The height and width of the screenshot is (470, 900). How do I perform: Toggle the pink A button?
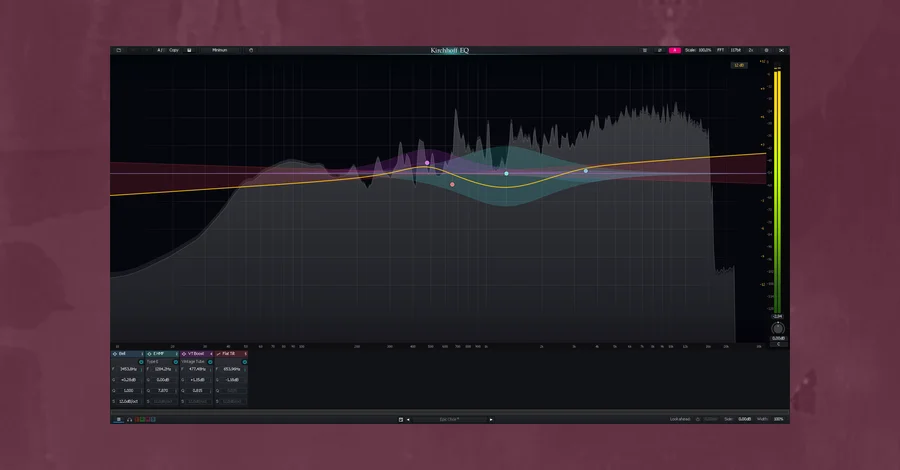(675, 50)
